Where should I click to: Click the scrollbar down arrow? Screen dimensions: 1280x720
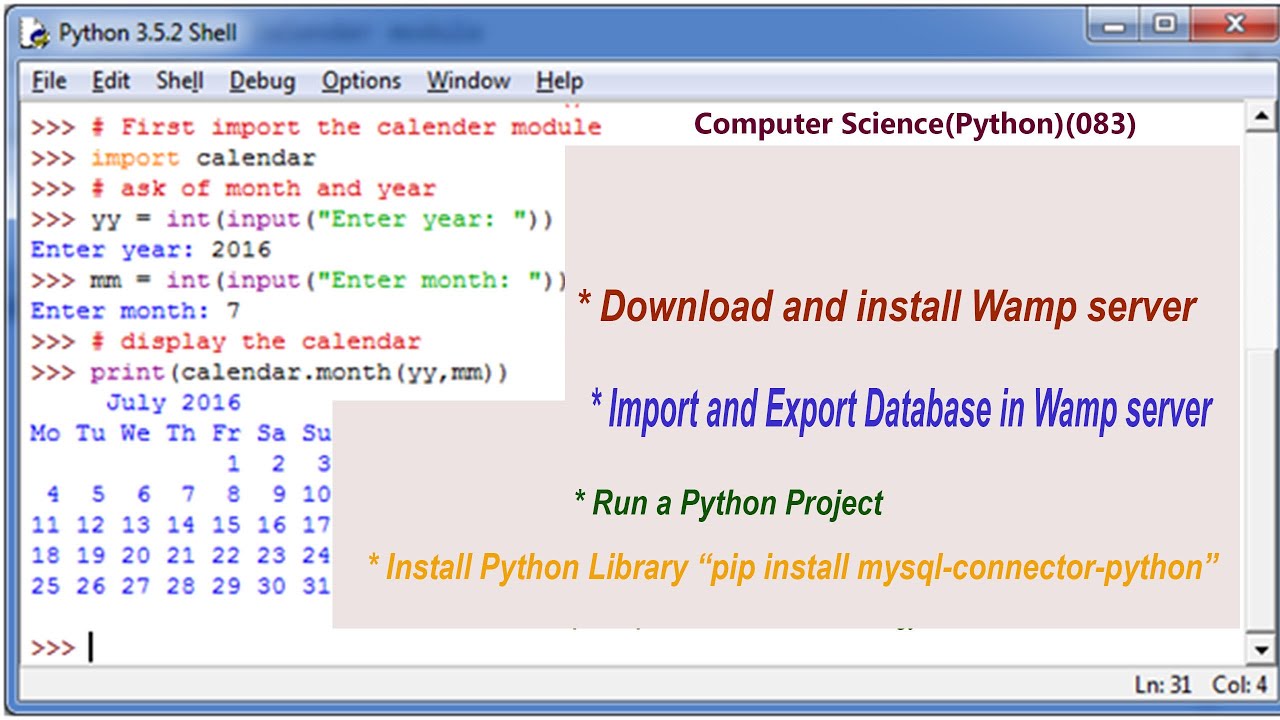[x=1261, y=650]
